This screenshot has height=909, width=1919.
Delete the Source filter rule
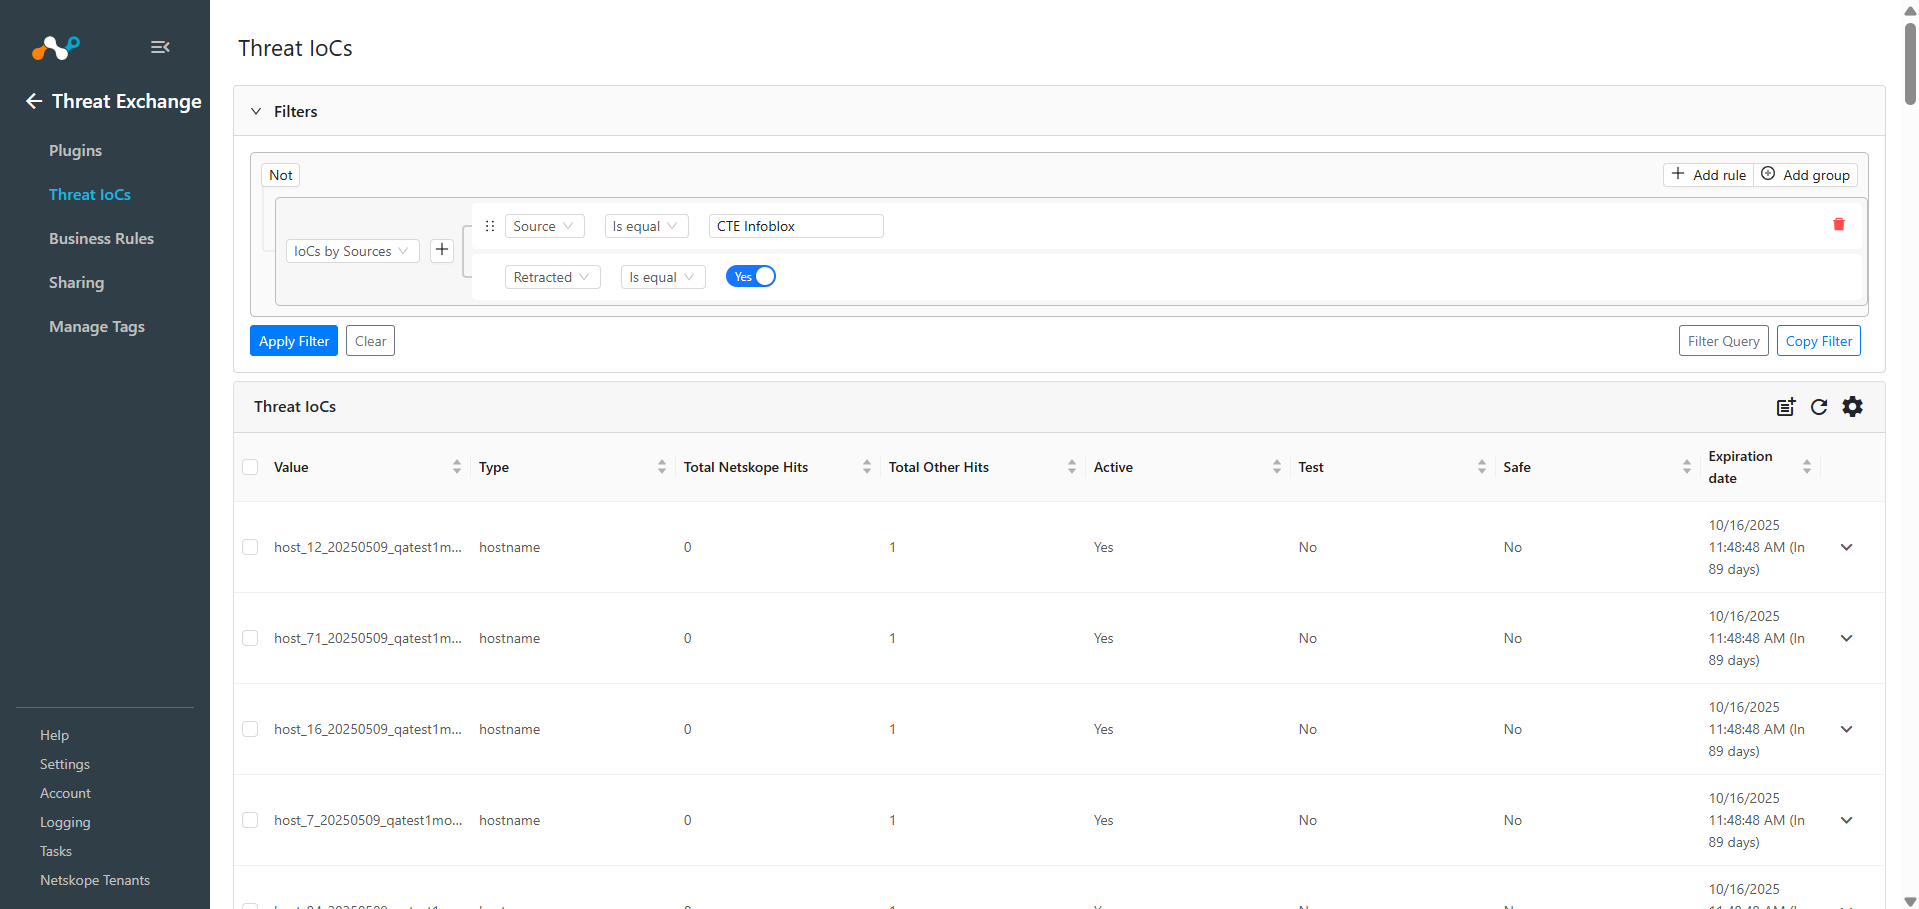[1838, 224]
